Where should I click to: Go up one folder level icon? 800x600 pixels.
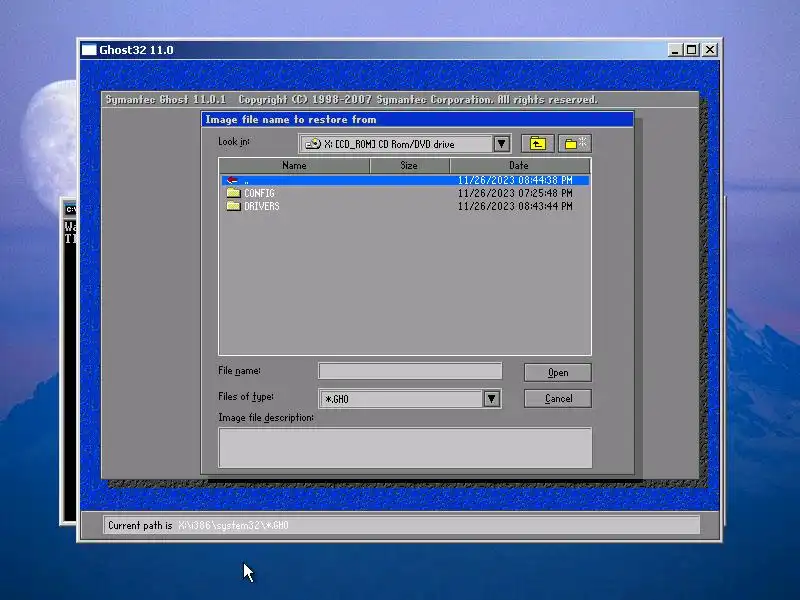click(537, 144)
